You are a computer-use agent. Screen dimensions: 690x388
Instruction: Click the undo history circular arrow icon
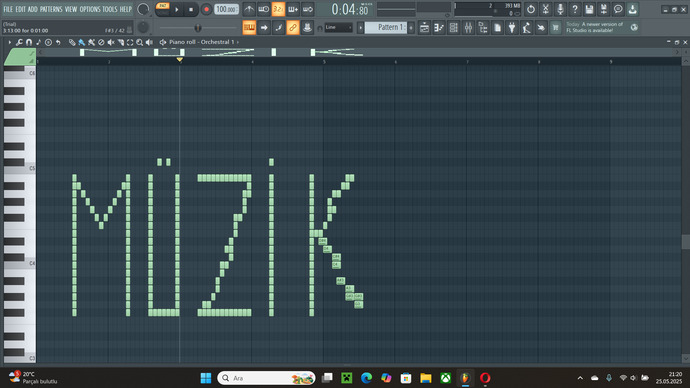[531, 9]
